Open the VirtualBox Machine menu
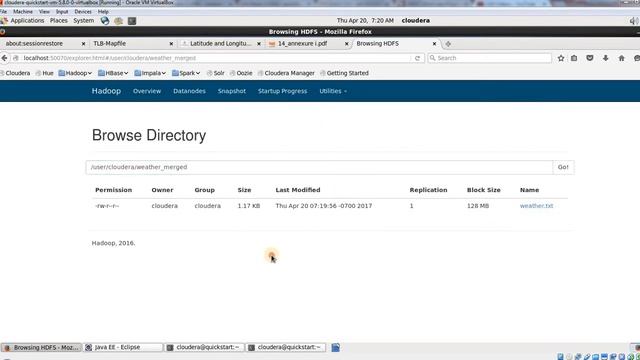The image size is (640, 360). pyautogui.click(x=22, y=12)
